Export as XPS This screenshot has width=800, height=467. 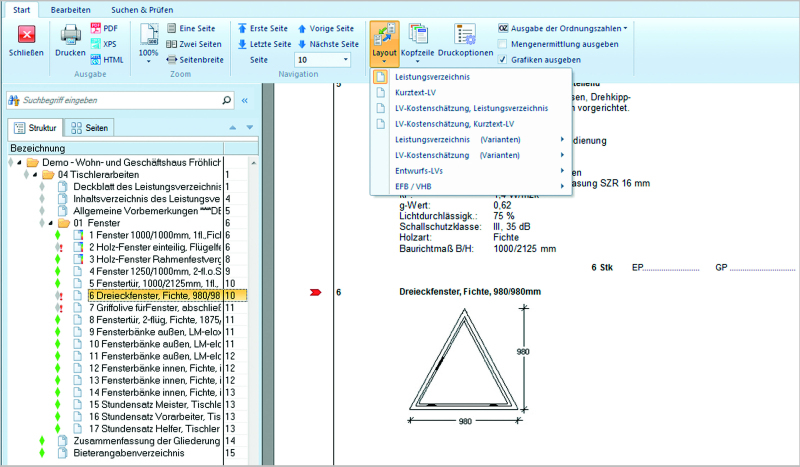(x=104, y=44)
